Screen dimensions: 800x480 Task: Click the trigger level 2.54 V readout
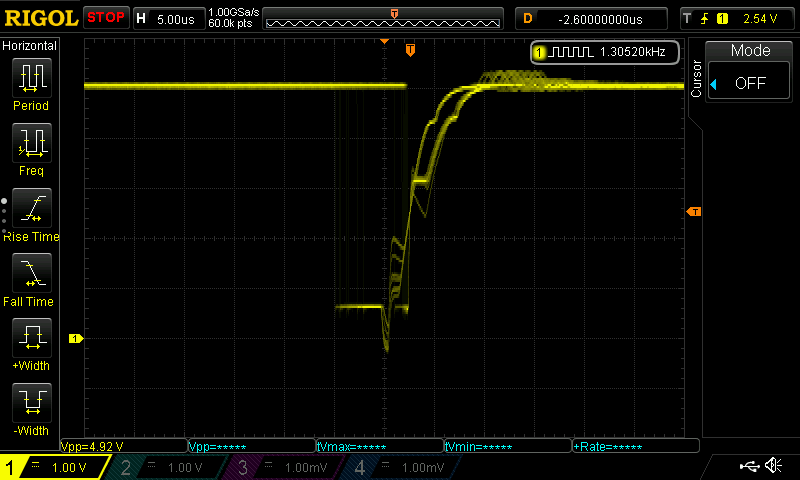click(x=760, y=19)
